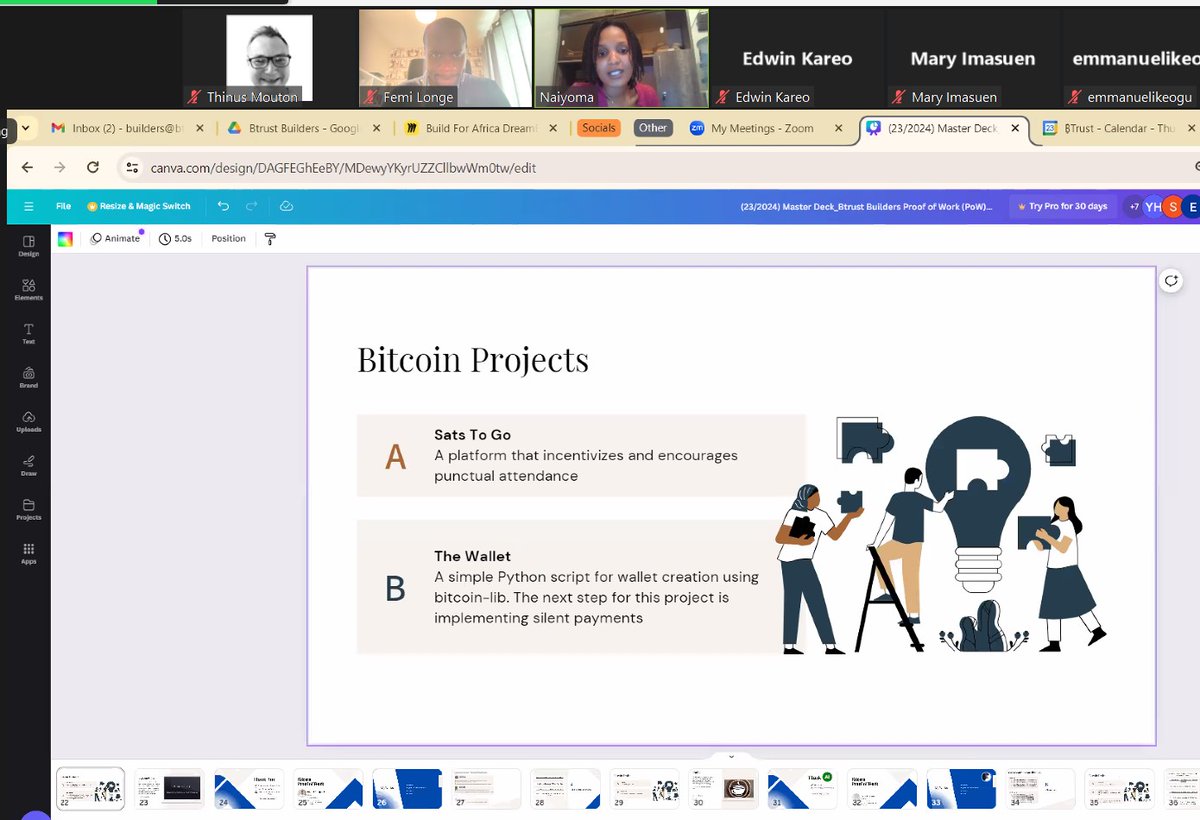Click Try Pro for 30 days
Screen dimensions: 1200x820
(x=1062, y=206)
